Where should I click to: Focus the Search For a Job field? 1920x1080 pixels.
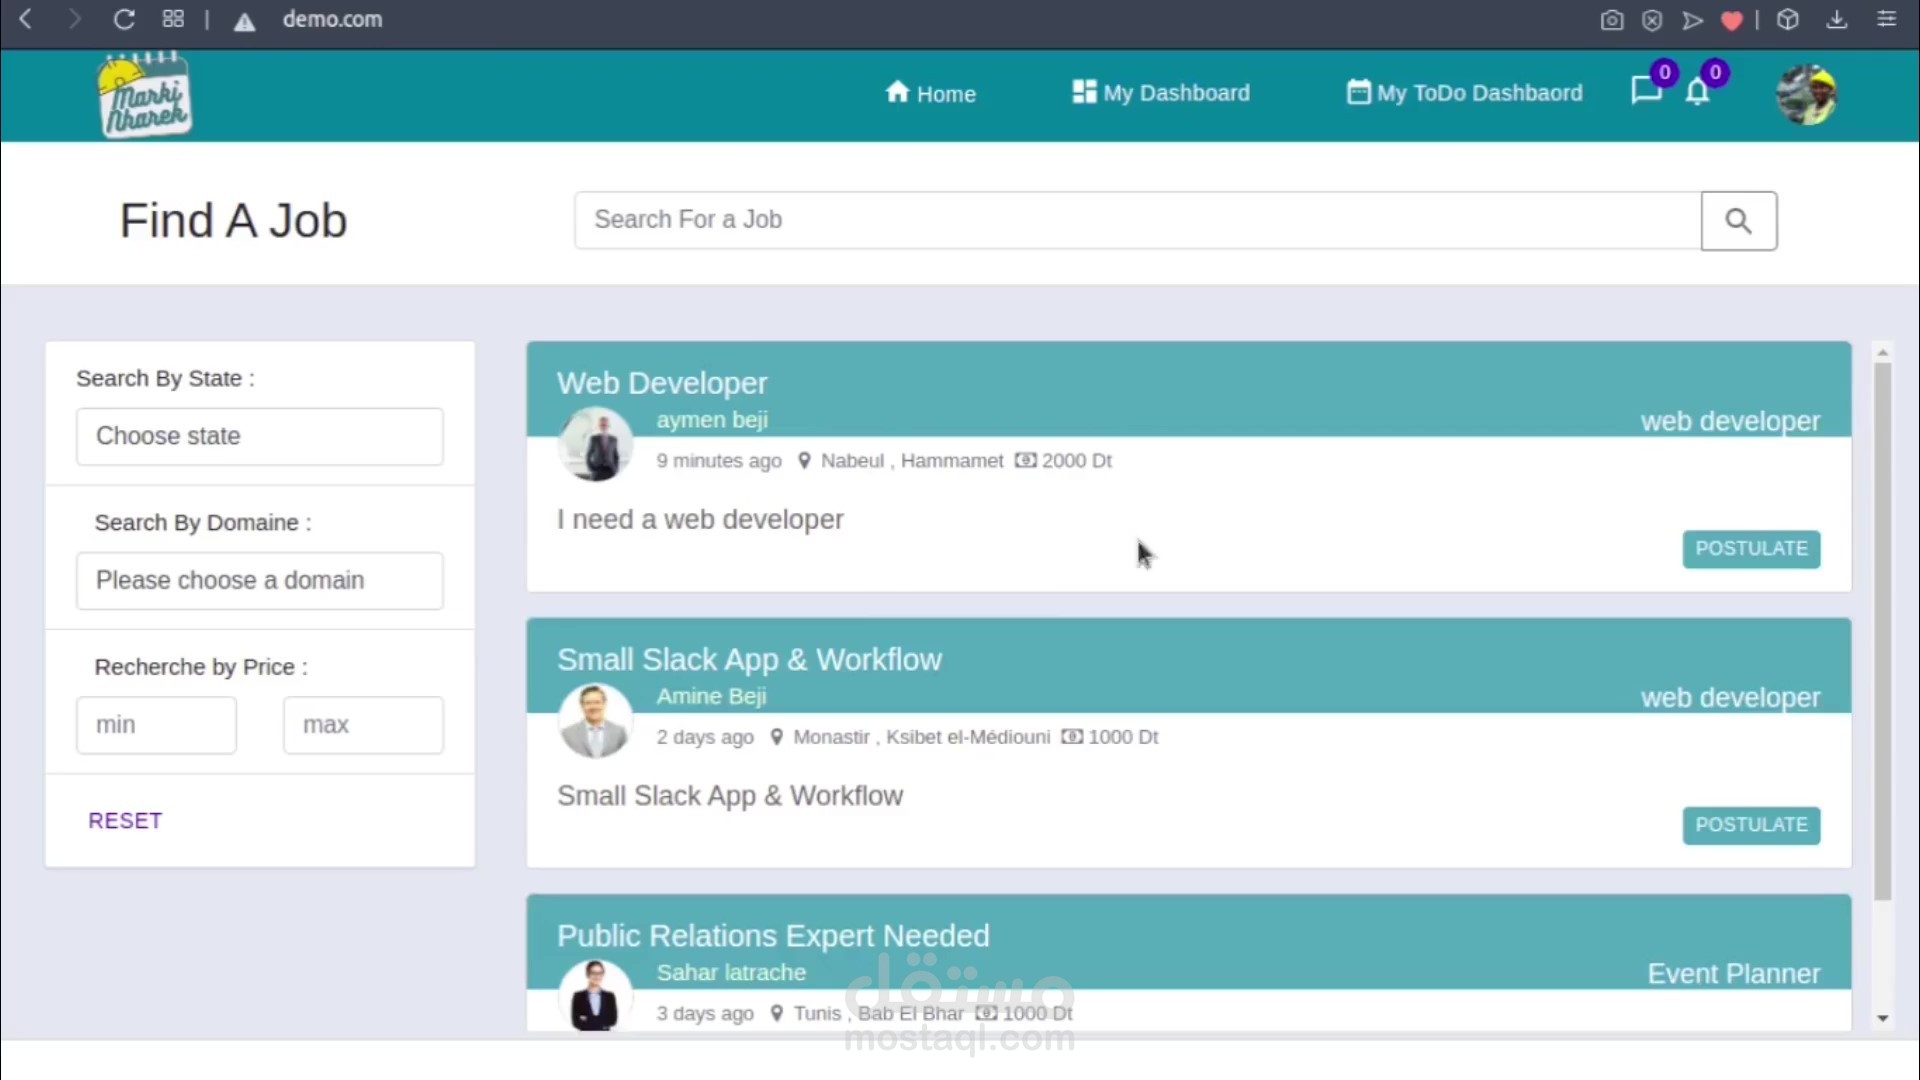1137,220
